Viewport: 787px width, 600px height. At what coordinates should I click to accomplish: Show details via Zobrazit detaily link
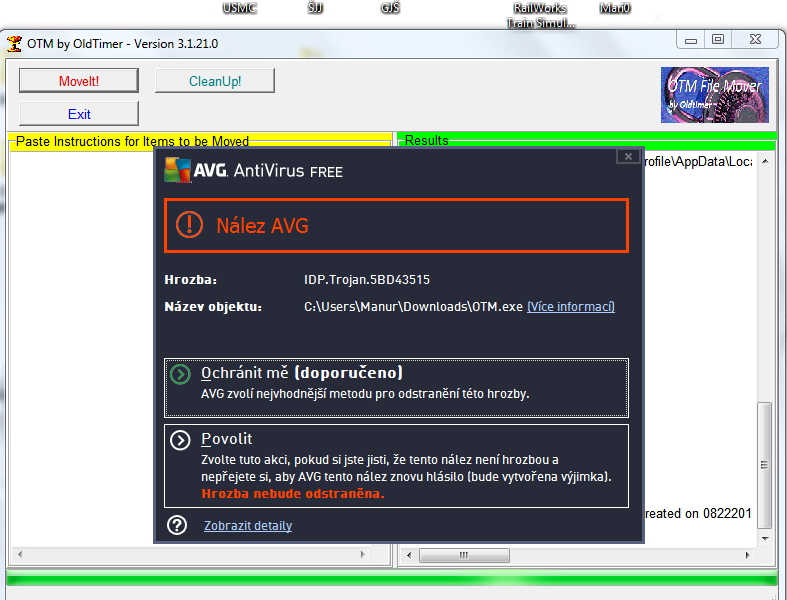pyautogui.click(x=248, y=525)
